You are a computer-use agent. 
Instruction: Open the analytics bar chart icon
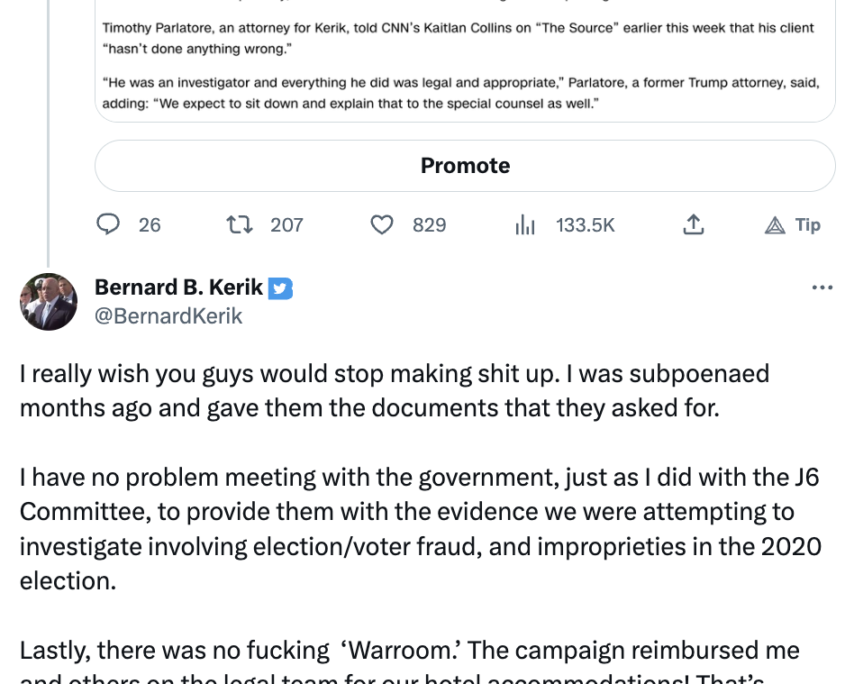pos(525,225)
